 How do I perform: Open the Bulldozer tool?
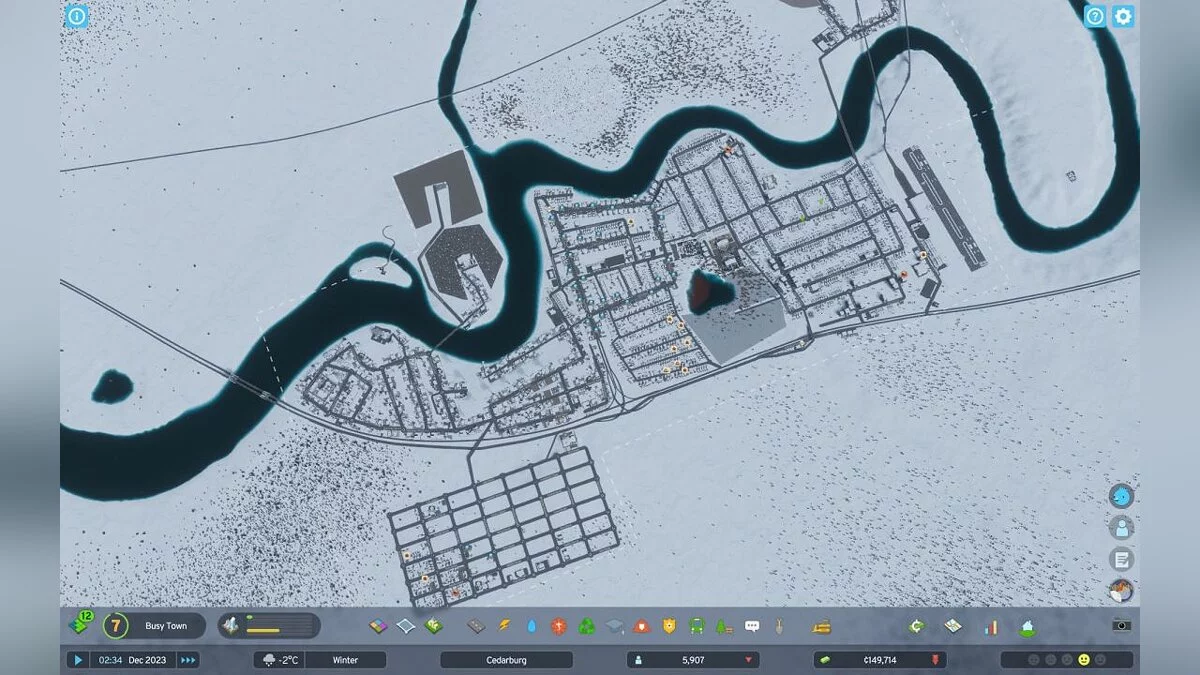coord(821,627)
